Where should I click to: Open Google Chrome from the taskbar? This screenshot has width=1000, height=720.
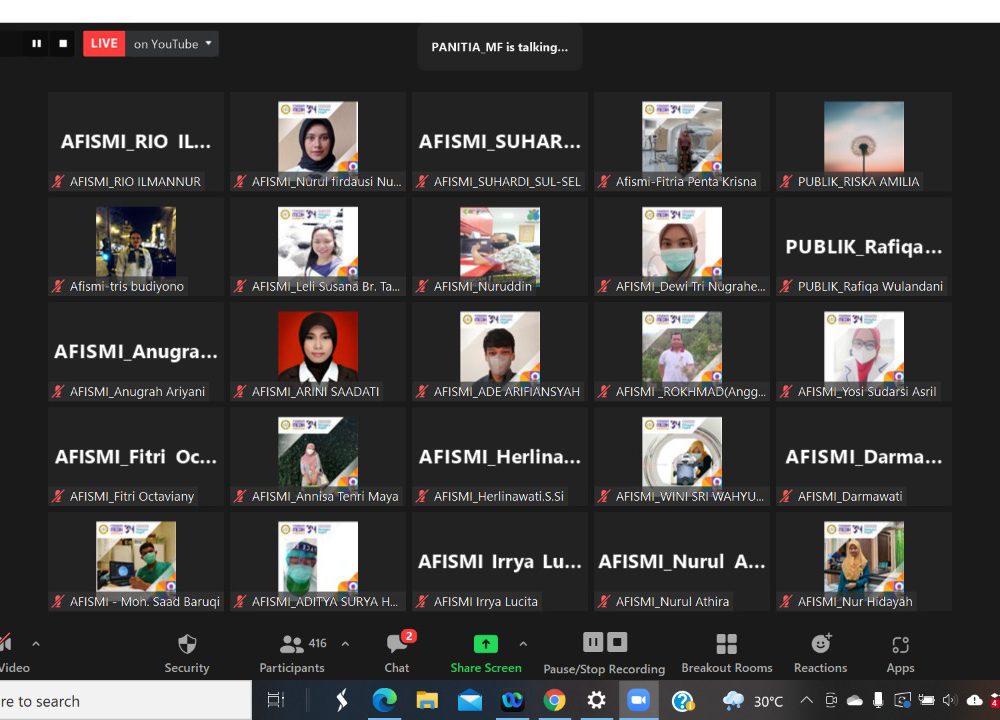[x=554, y=701]
